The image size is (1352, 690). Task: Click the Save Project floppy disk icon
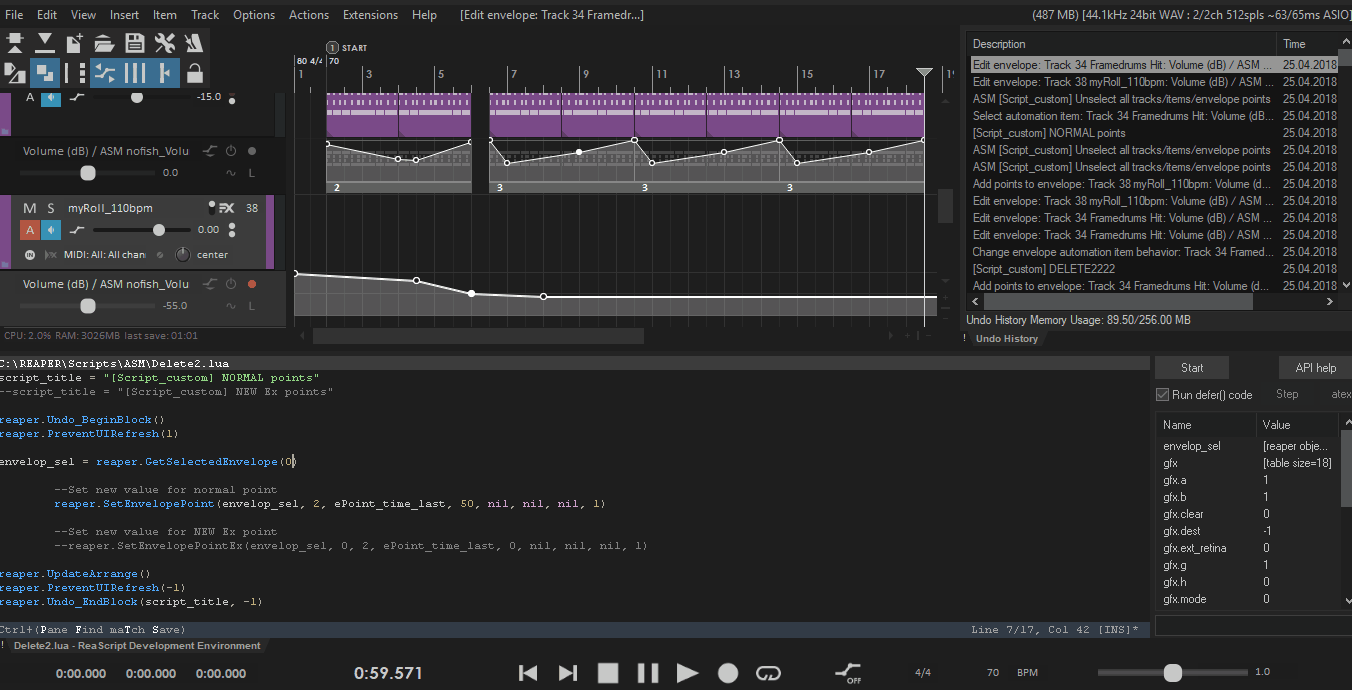pos(135,43)
